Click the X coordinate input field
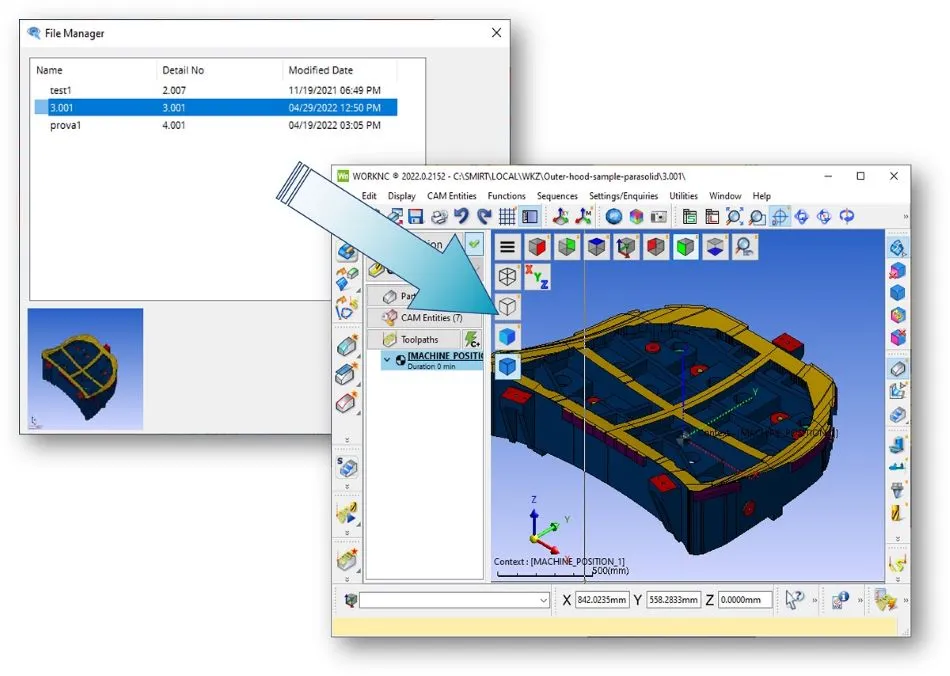 (x=602, y=600)
